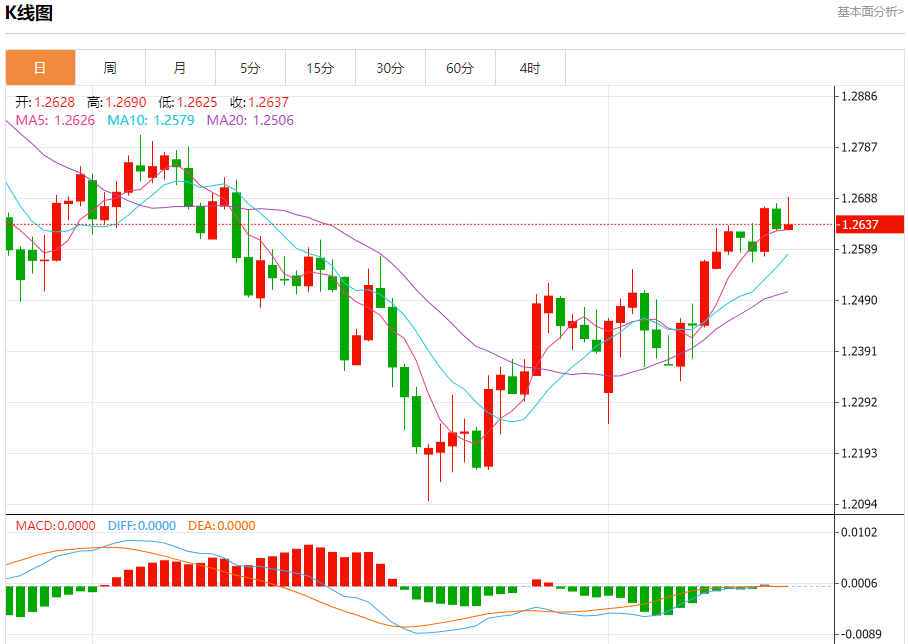The height and width of the screenshot is (644, 908).
Task: Click the MA20 1.2506 indicator label
Action: point(250,120)
